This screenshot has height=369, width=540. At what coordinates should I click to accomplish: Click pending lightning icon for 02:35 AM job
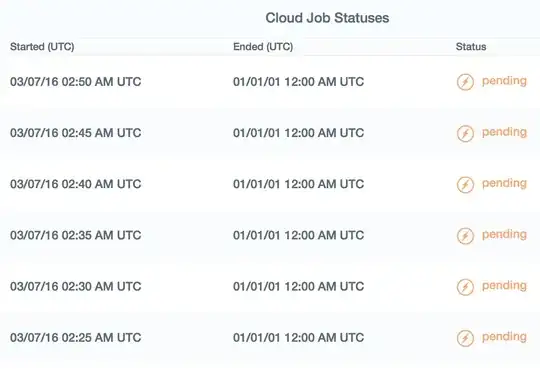point(465,236)
